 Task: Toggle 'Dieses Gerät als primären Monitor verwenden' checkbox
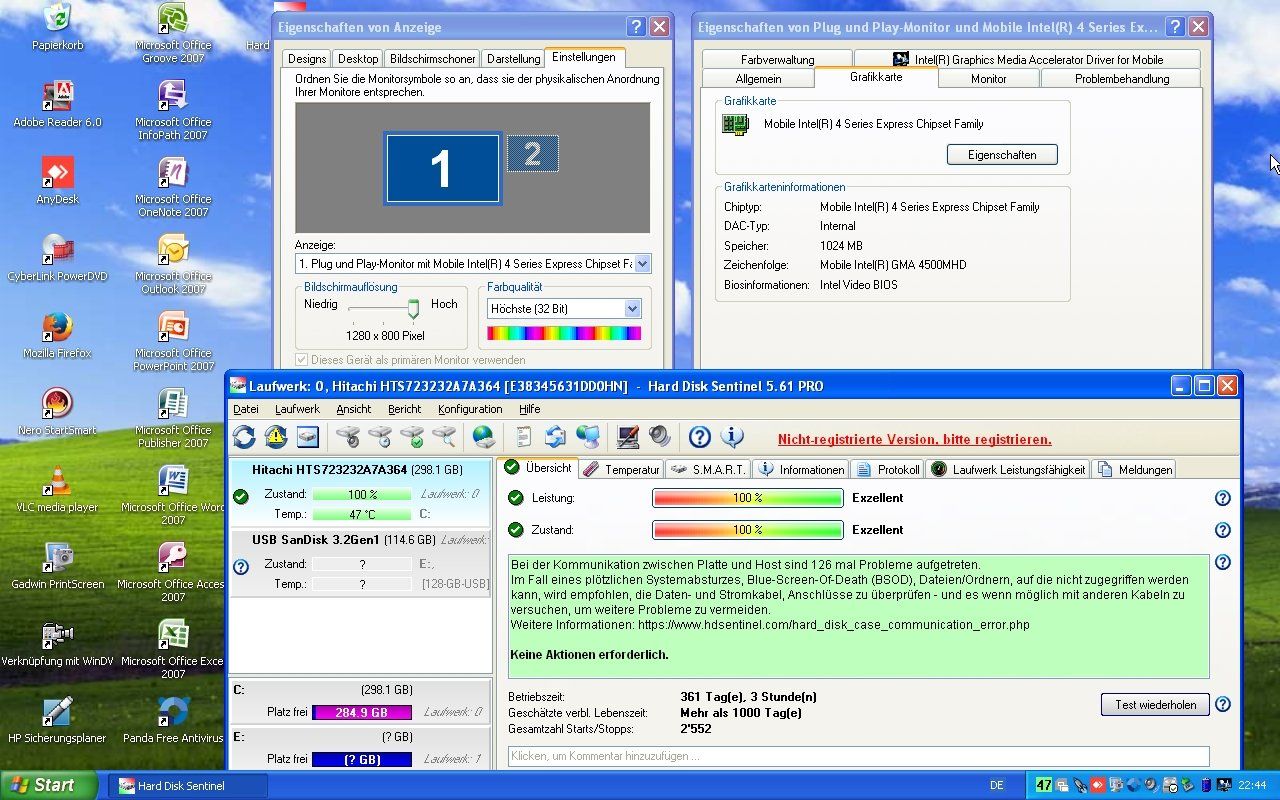(302, 360)
